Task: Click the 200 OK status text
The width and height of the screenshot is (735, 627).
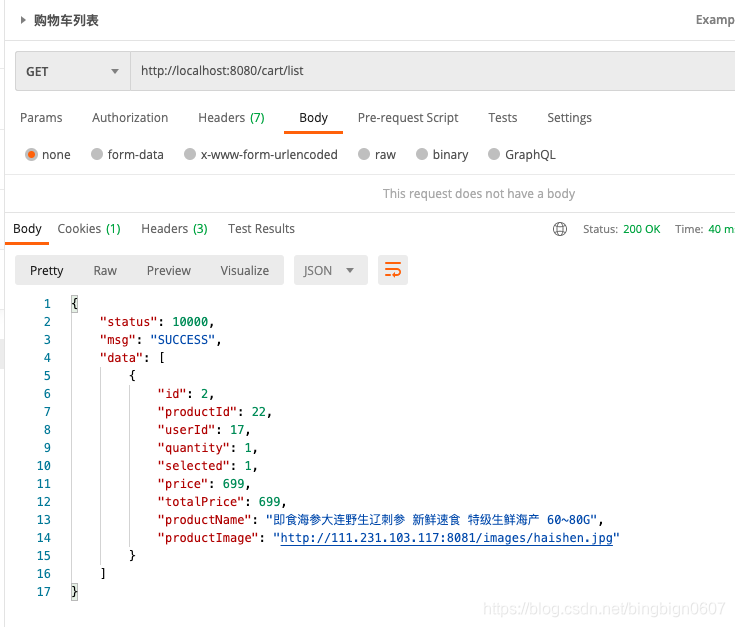Action: [x=641, y=229]
